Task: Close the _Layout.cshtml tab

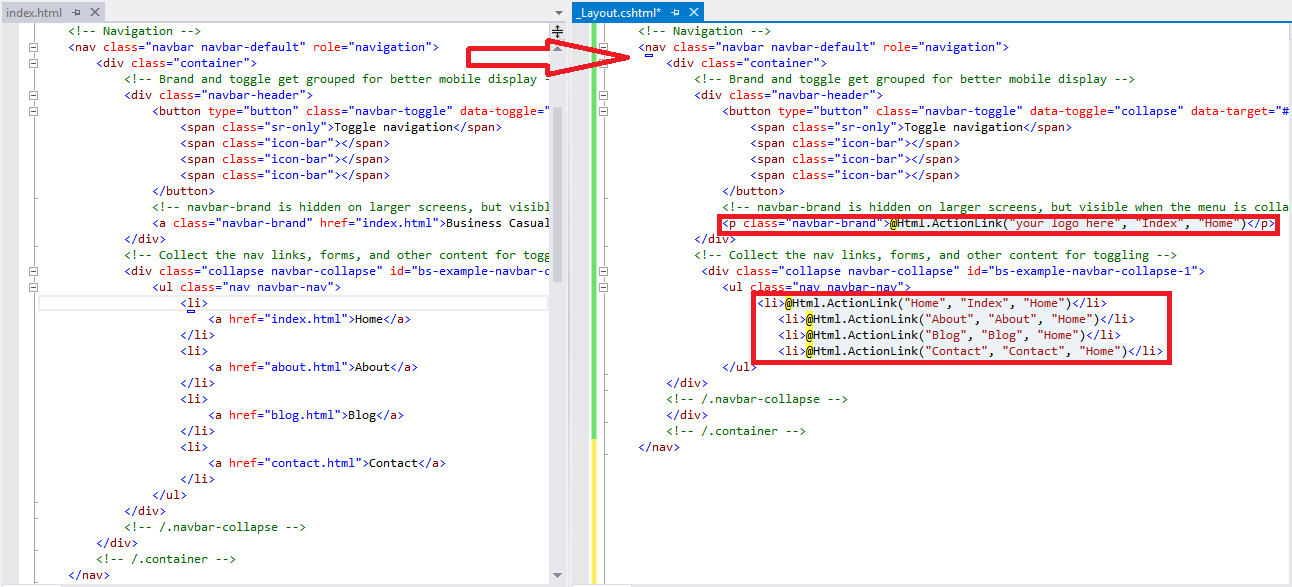Action: (694, 11)
